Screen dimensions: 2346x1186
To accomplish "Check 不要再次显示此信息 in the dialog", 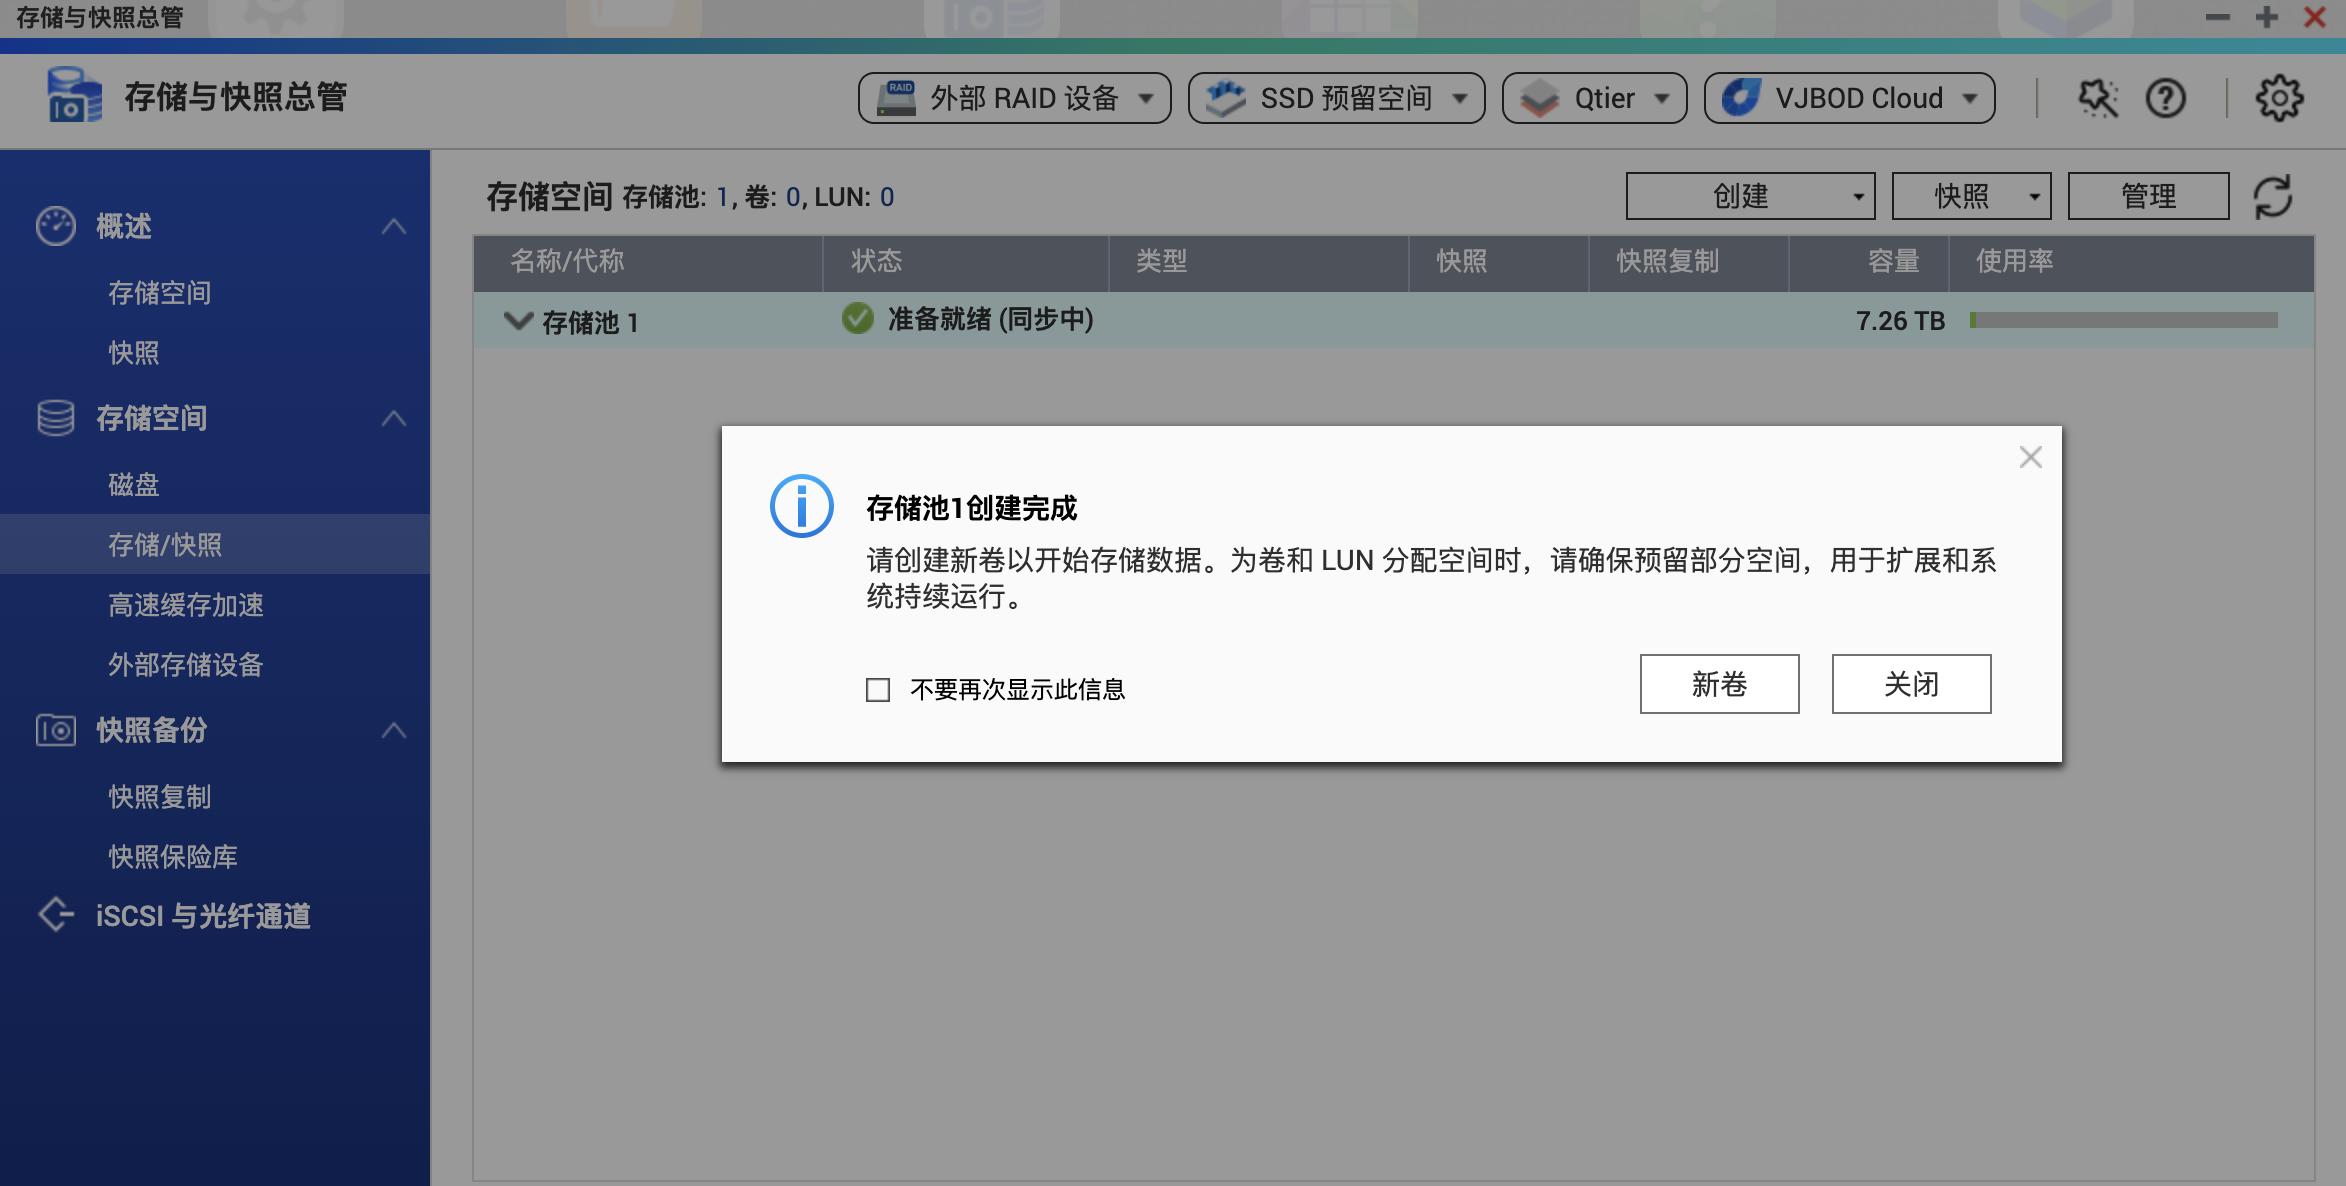I will coord(877,690).
